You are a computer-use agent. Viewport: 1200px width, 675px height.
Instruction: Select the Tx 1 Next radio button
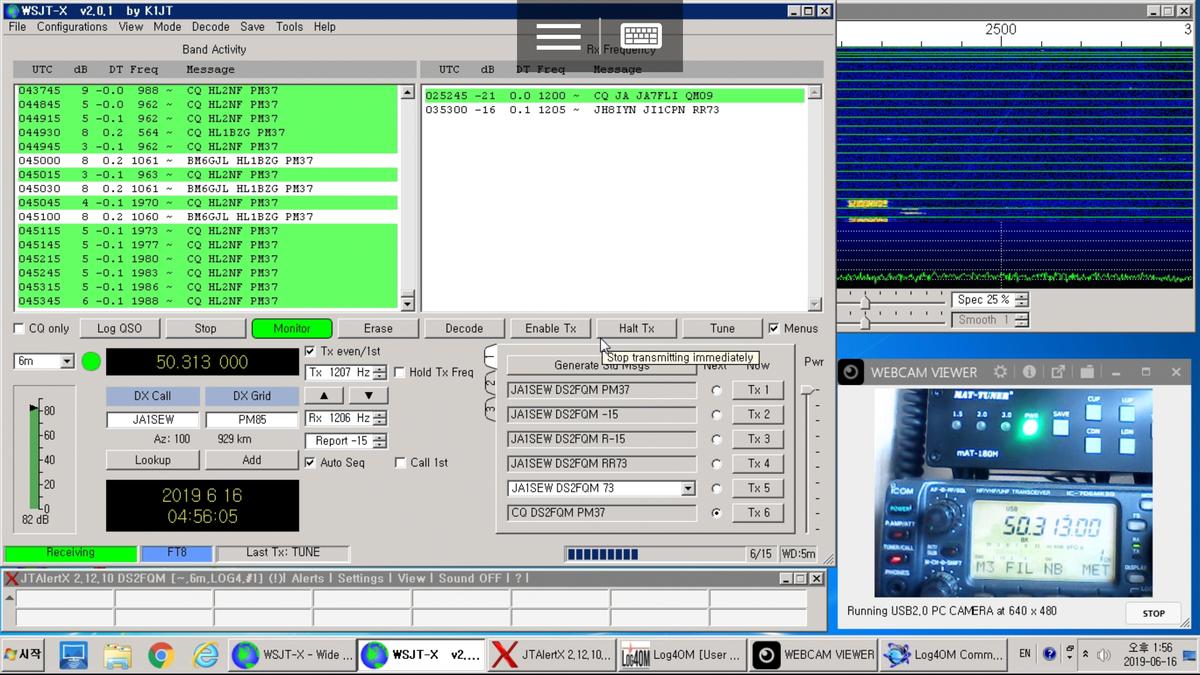pyautogui.click(x=716, y=390)
